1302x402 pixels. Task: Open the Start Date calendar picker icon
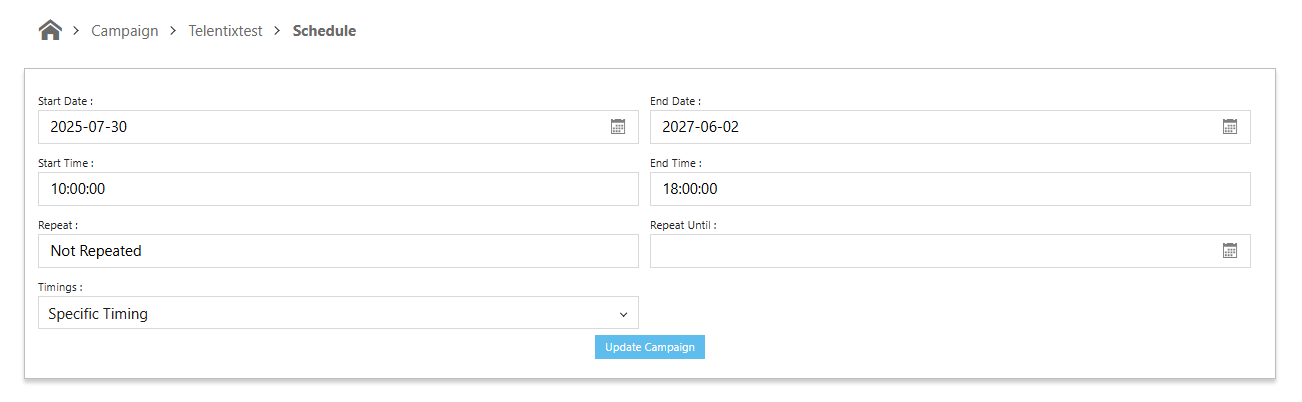[618, 127]
